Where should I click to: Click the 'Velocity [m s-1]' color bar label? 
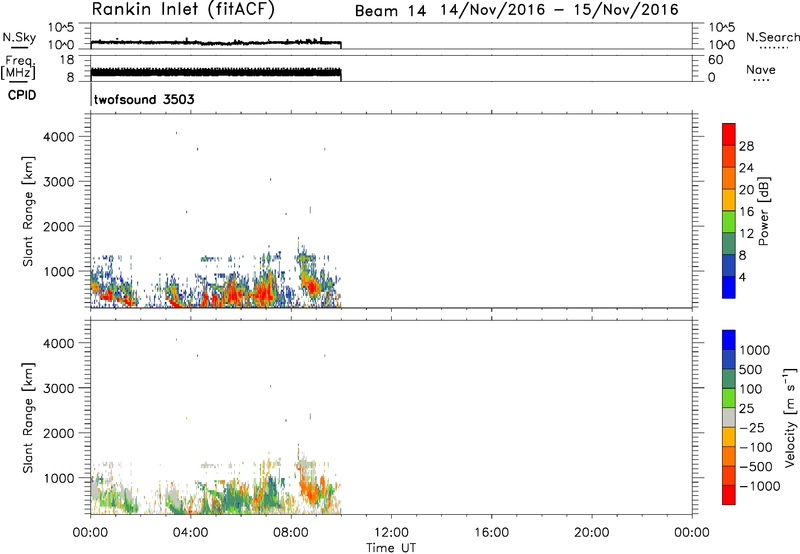(790, 417)
